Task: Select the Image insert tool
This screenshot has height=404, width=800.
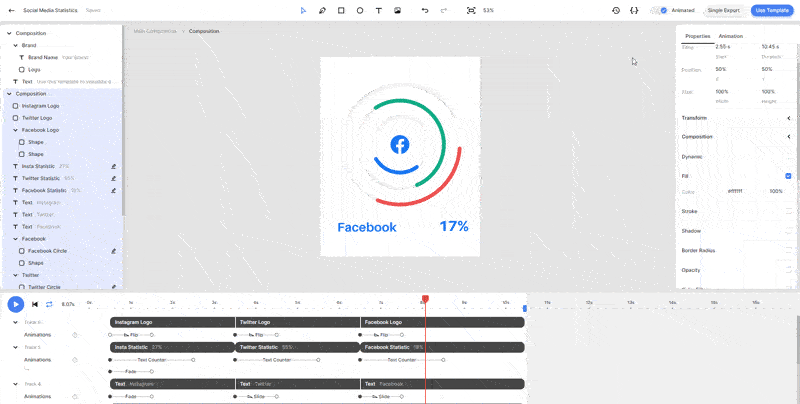Action: click(397, 10)
